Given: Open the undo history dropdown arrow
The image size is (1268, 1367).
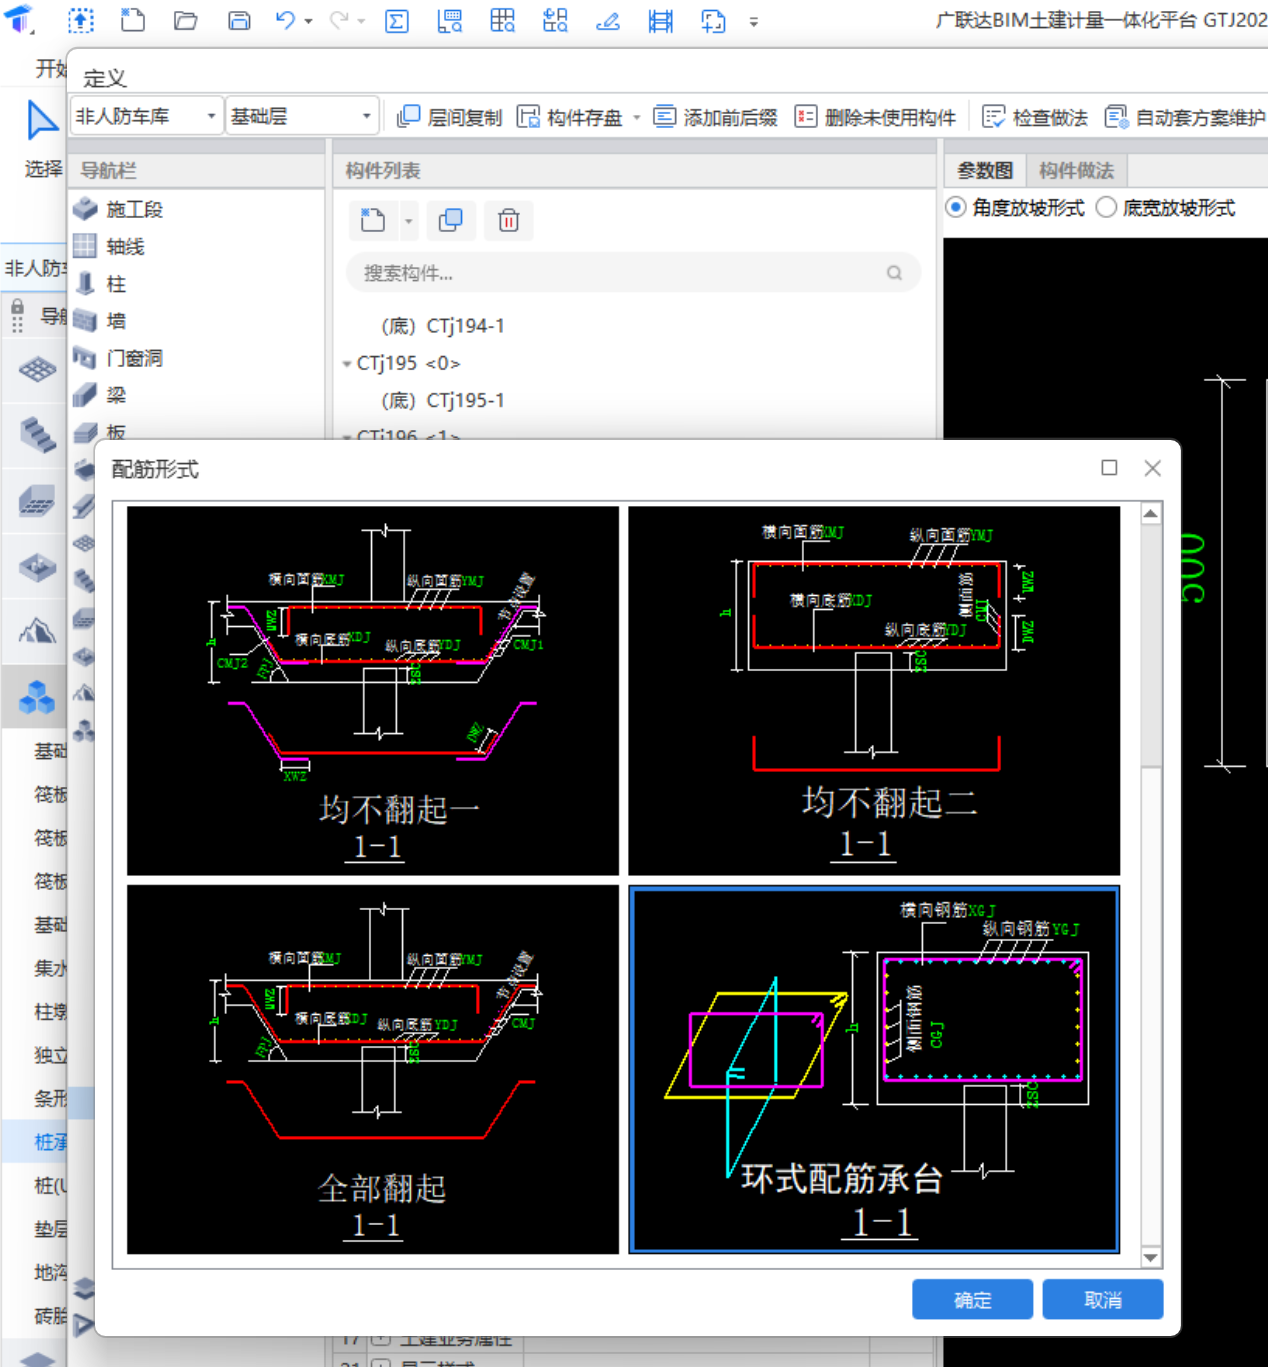Looking at the screenshot, I should (x=309, y=21).
